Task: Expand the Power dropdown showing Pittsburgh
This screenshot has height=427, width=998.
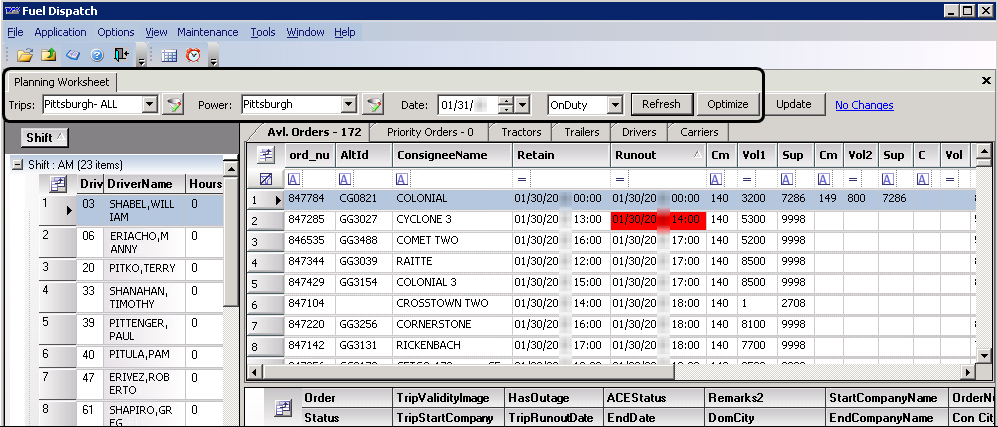Action: coord(348,104)
